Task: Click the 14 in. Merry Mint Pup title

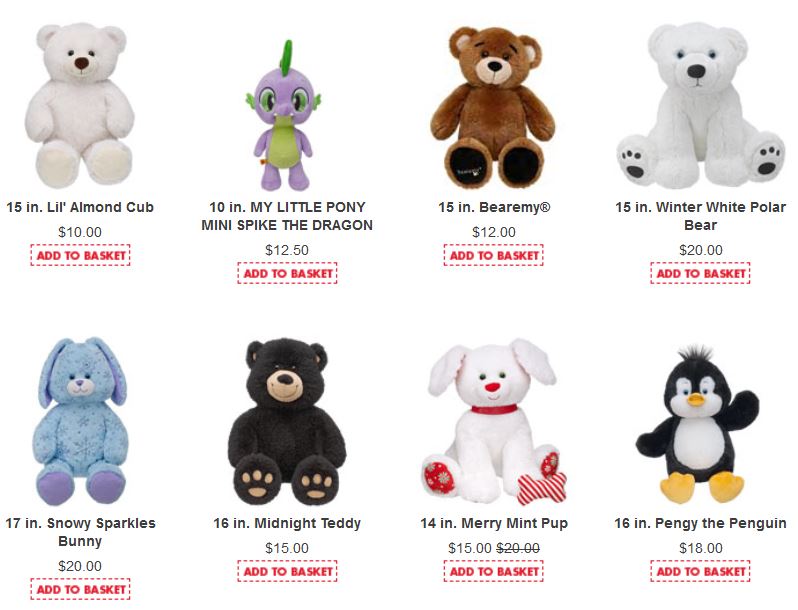Action: 494,523
